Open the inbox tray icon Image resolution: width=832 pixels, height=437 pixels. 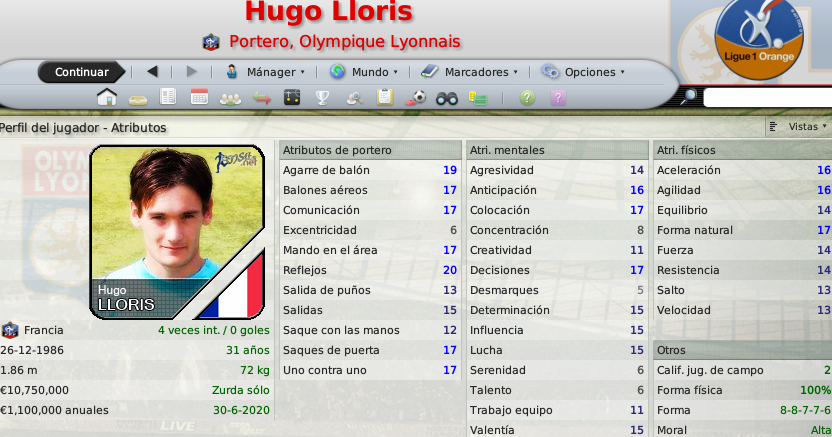(138, 100)
